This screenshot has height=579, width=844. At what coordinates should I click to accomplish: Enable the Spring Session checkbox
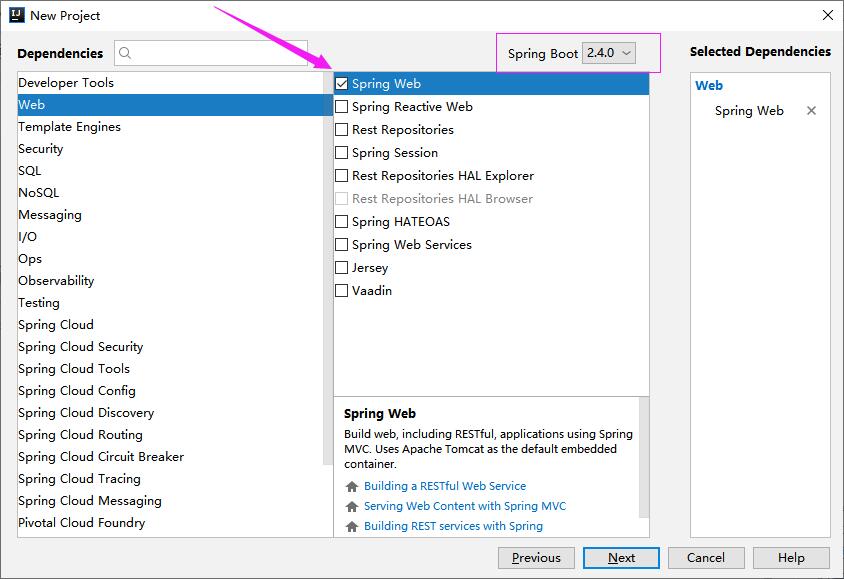point(341,153)
